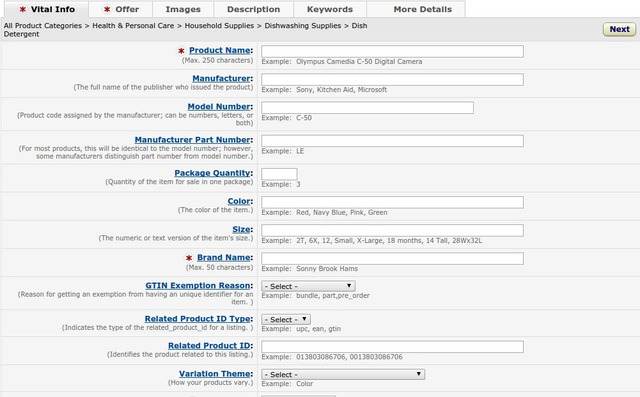Click the 'Health & Personal Care' breadcrumb text
The height and width of the screenshot is (397, 640).
point(133,26)
